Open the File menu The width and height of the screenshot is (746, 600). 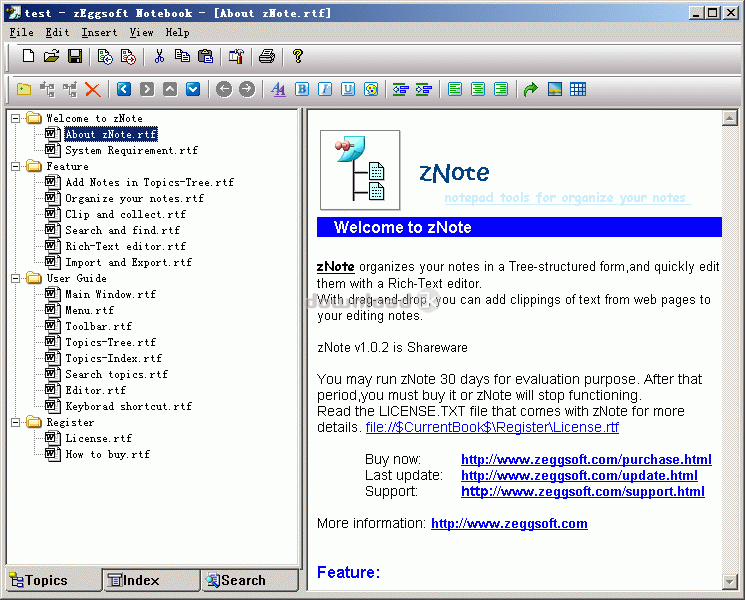[x=21, y=32]
